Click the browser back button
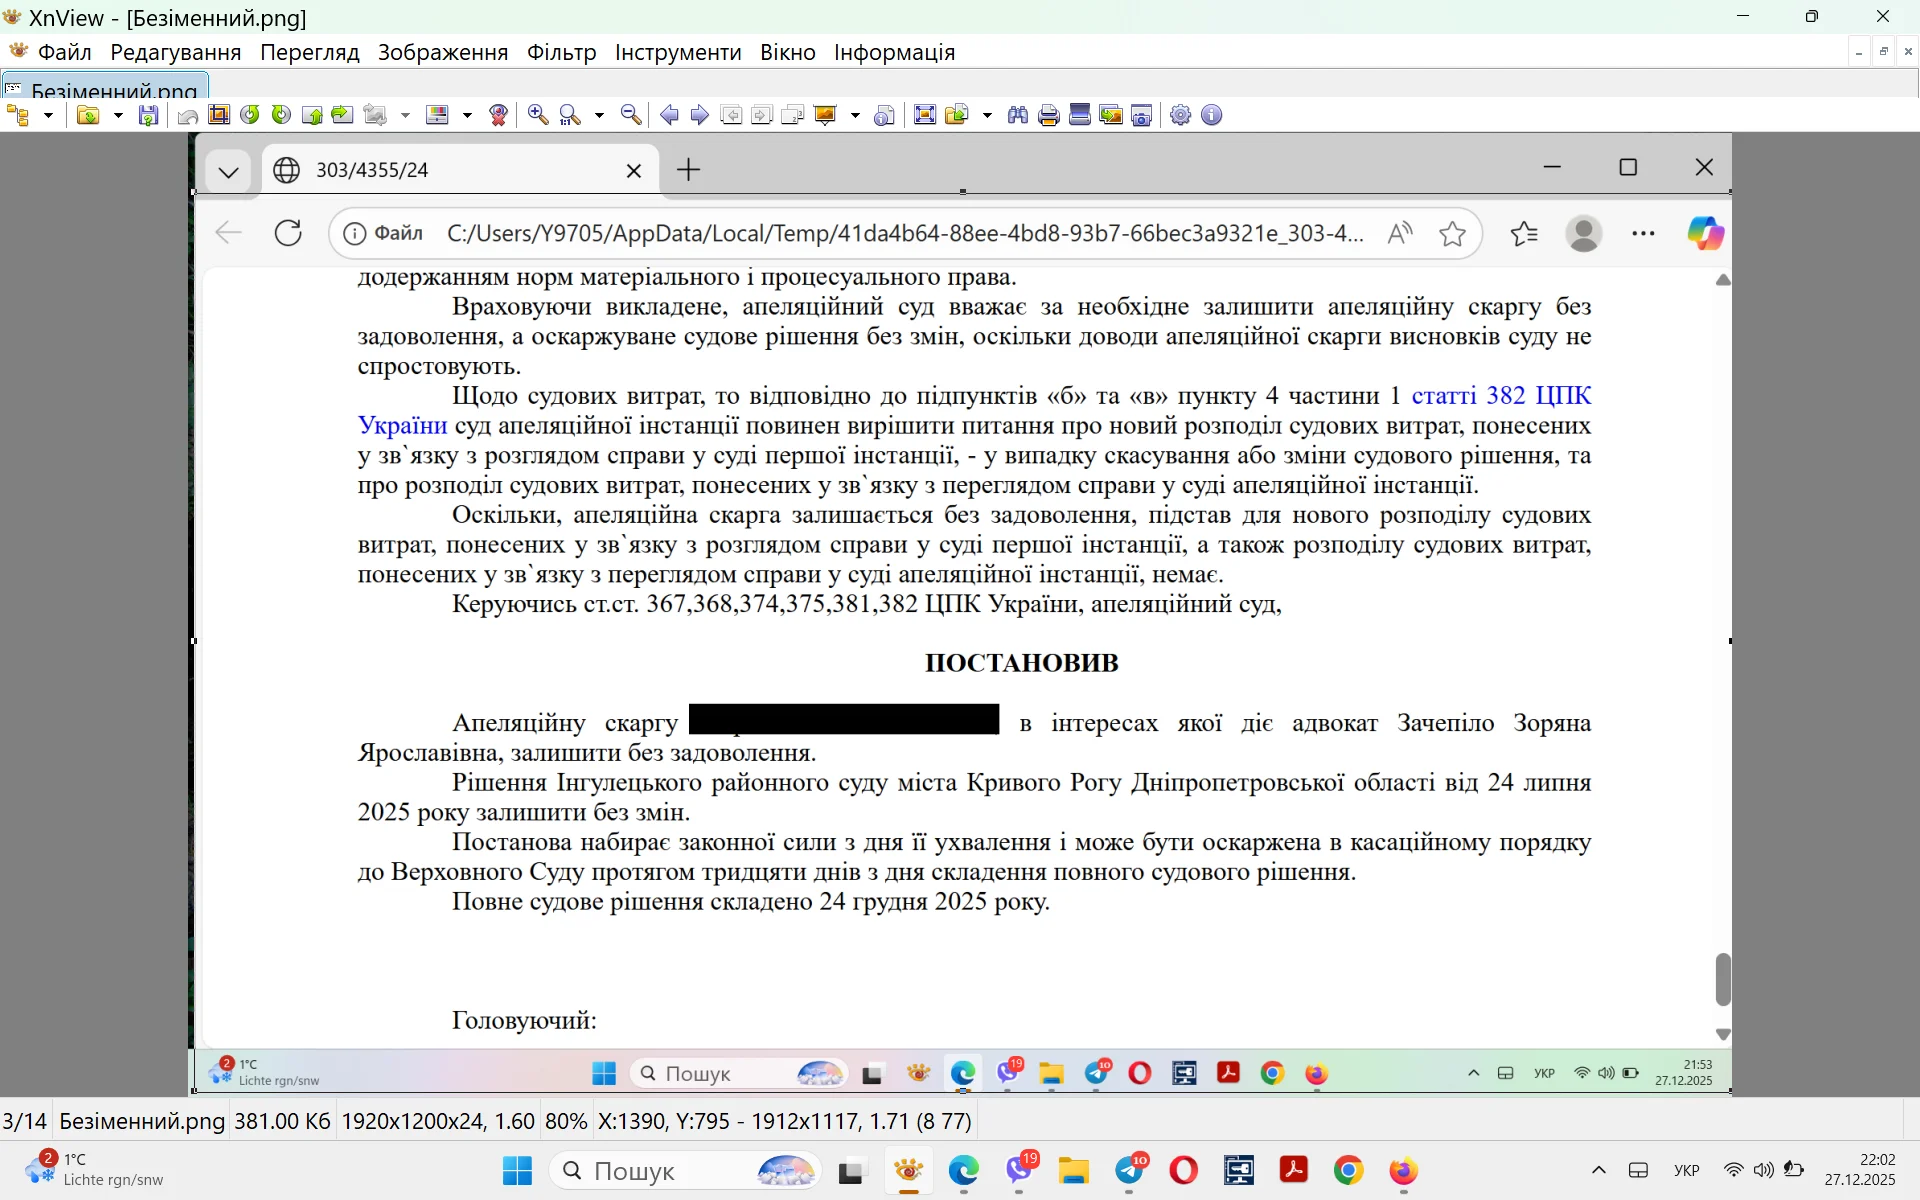 coord(227,233)
